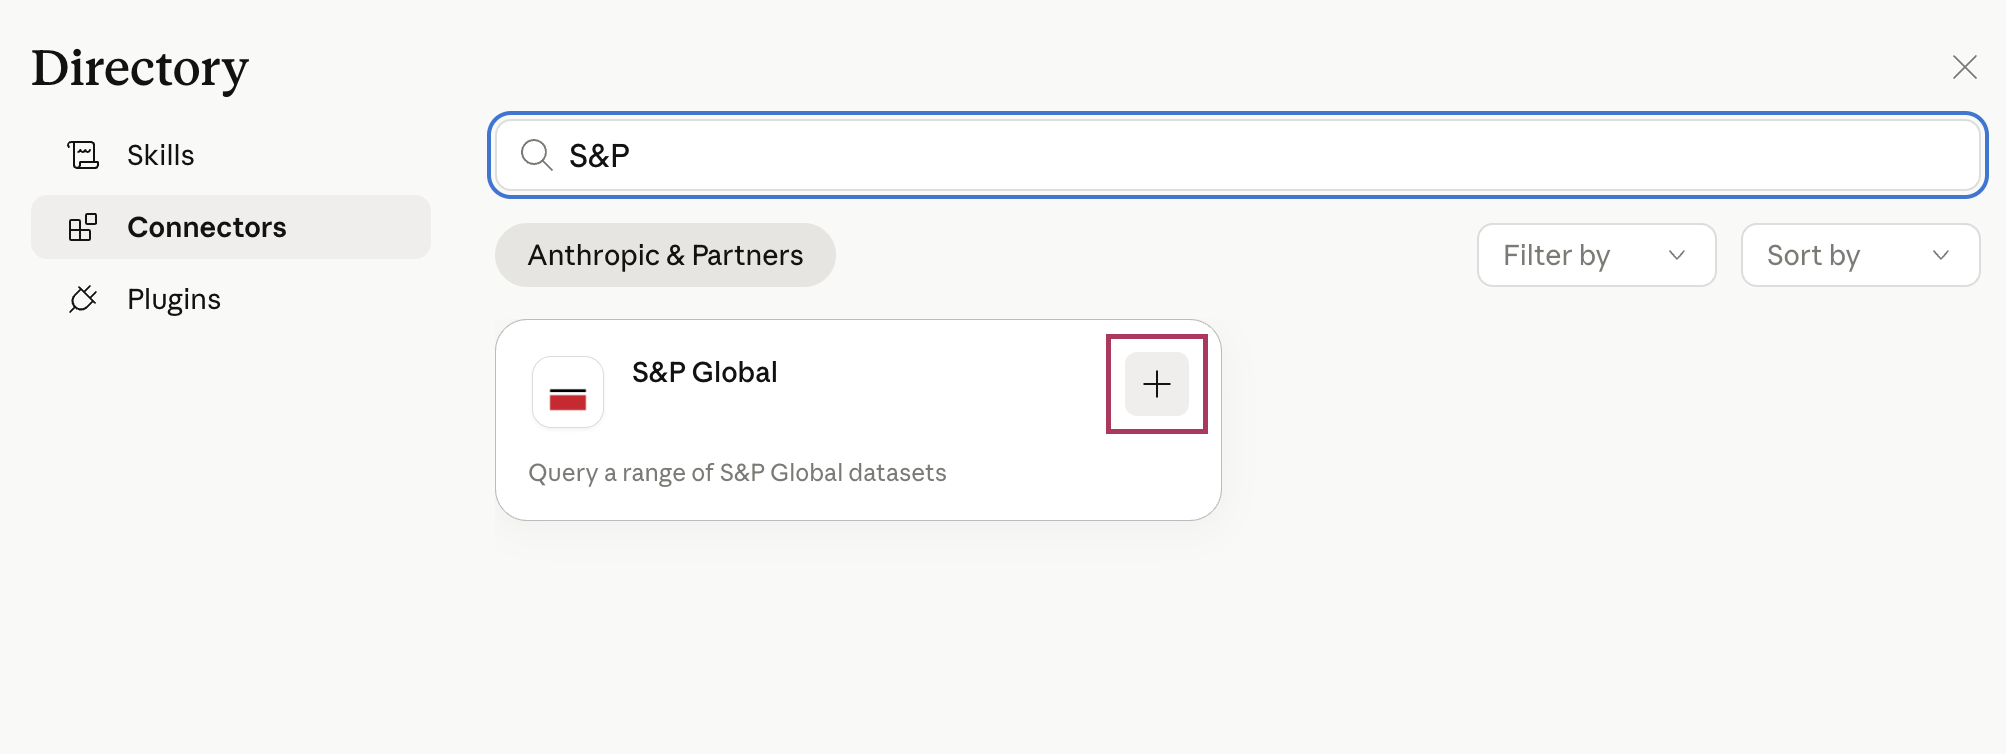
Task: Open the Filter by dropdown
Action: click(1596, 255)
